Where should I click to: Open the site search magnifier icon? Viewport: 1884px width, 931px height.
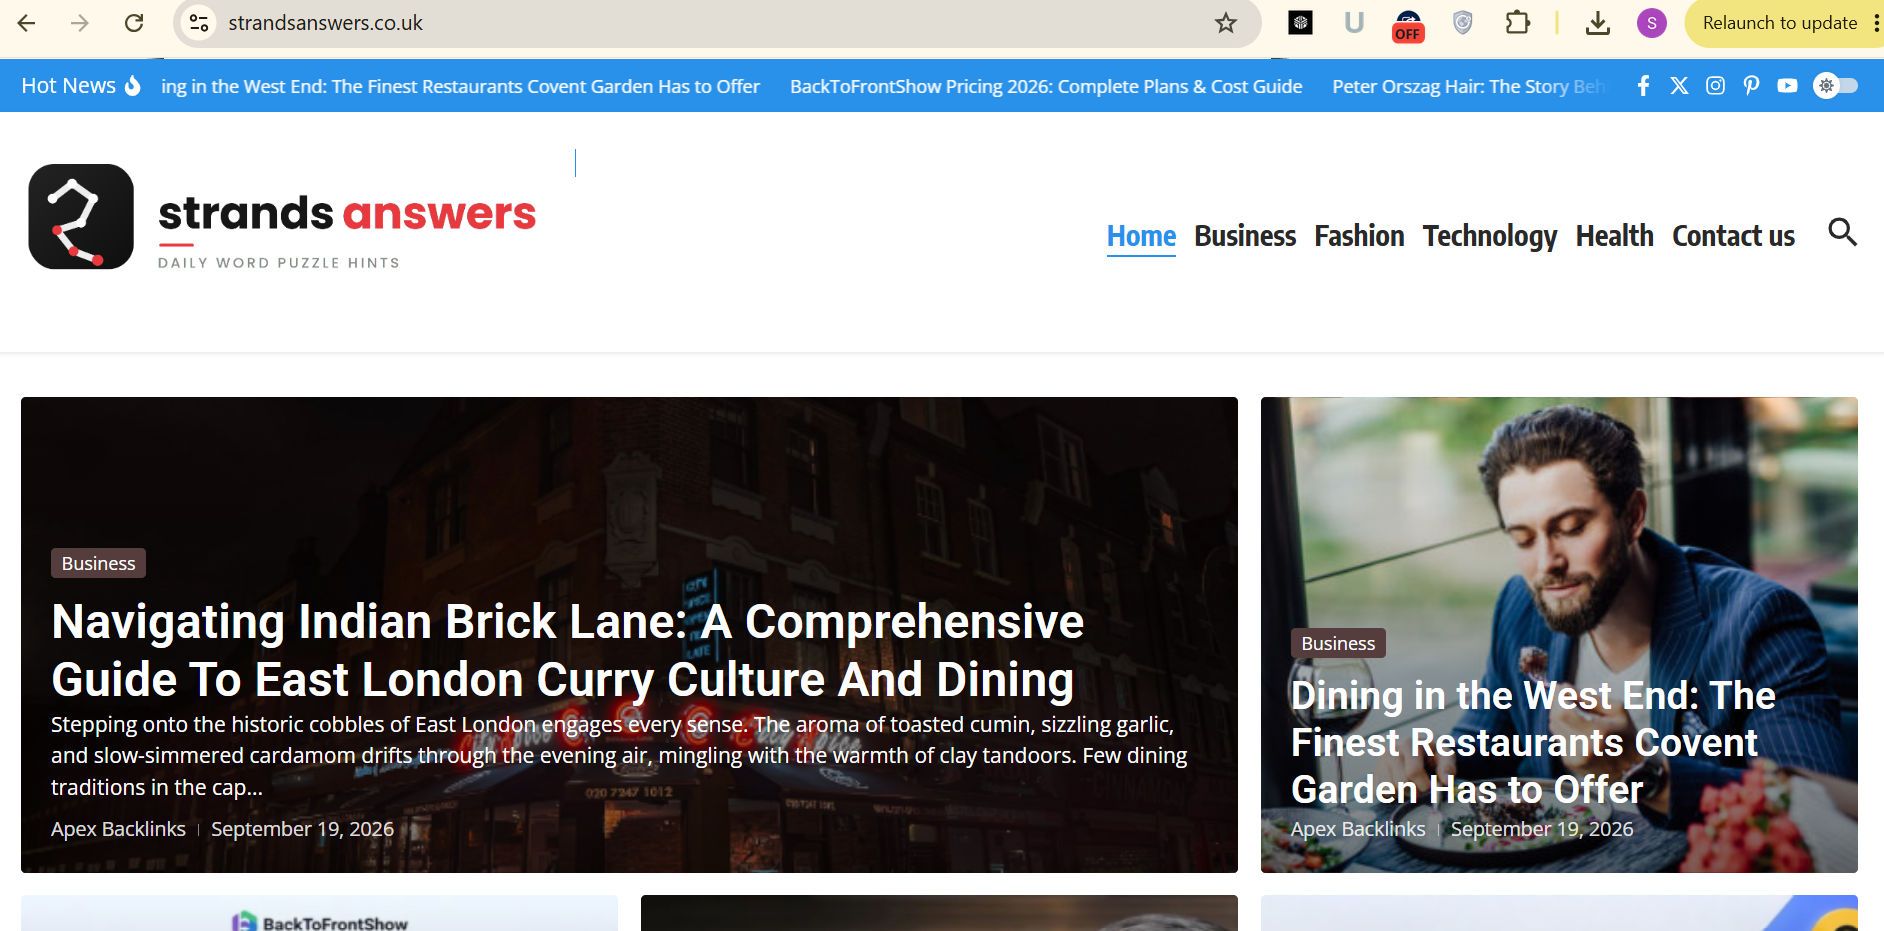click(x=1842, y=233)
